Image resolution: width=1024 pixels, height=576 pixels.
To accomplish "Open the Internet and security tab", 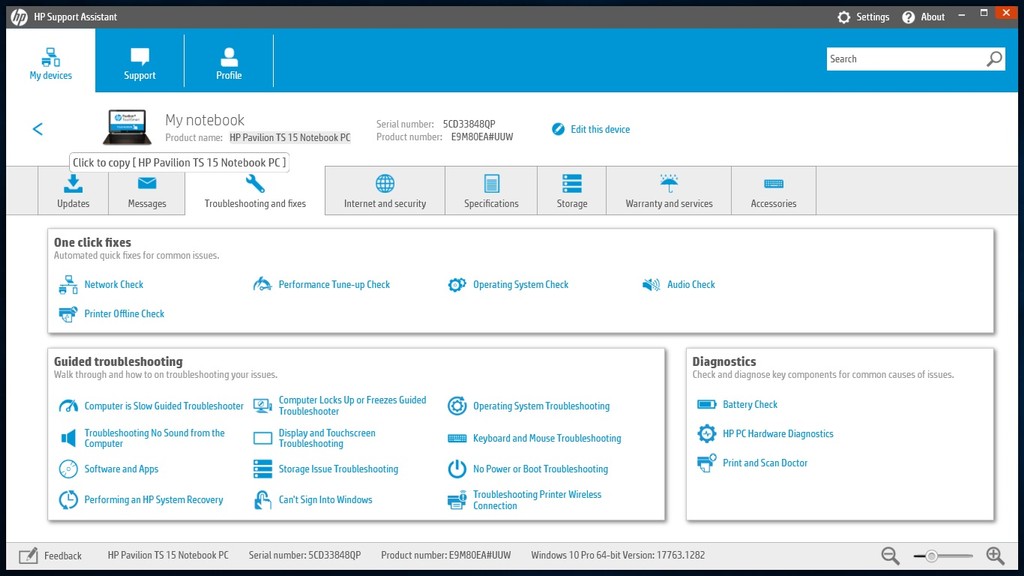I will tap(385, 191).
